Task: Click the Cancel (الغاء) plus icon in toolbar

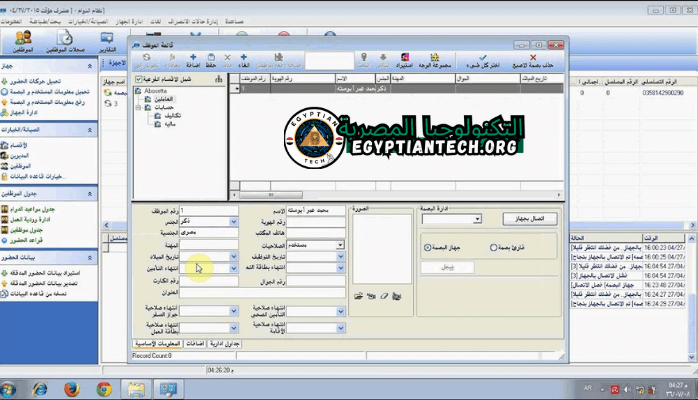Action: (243, 57)
